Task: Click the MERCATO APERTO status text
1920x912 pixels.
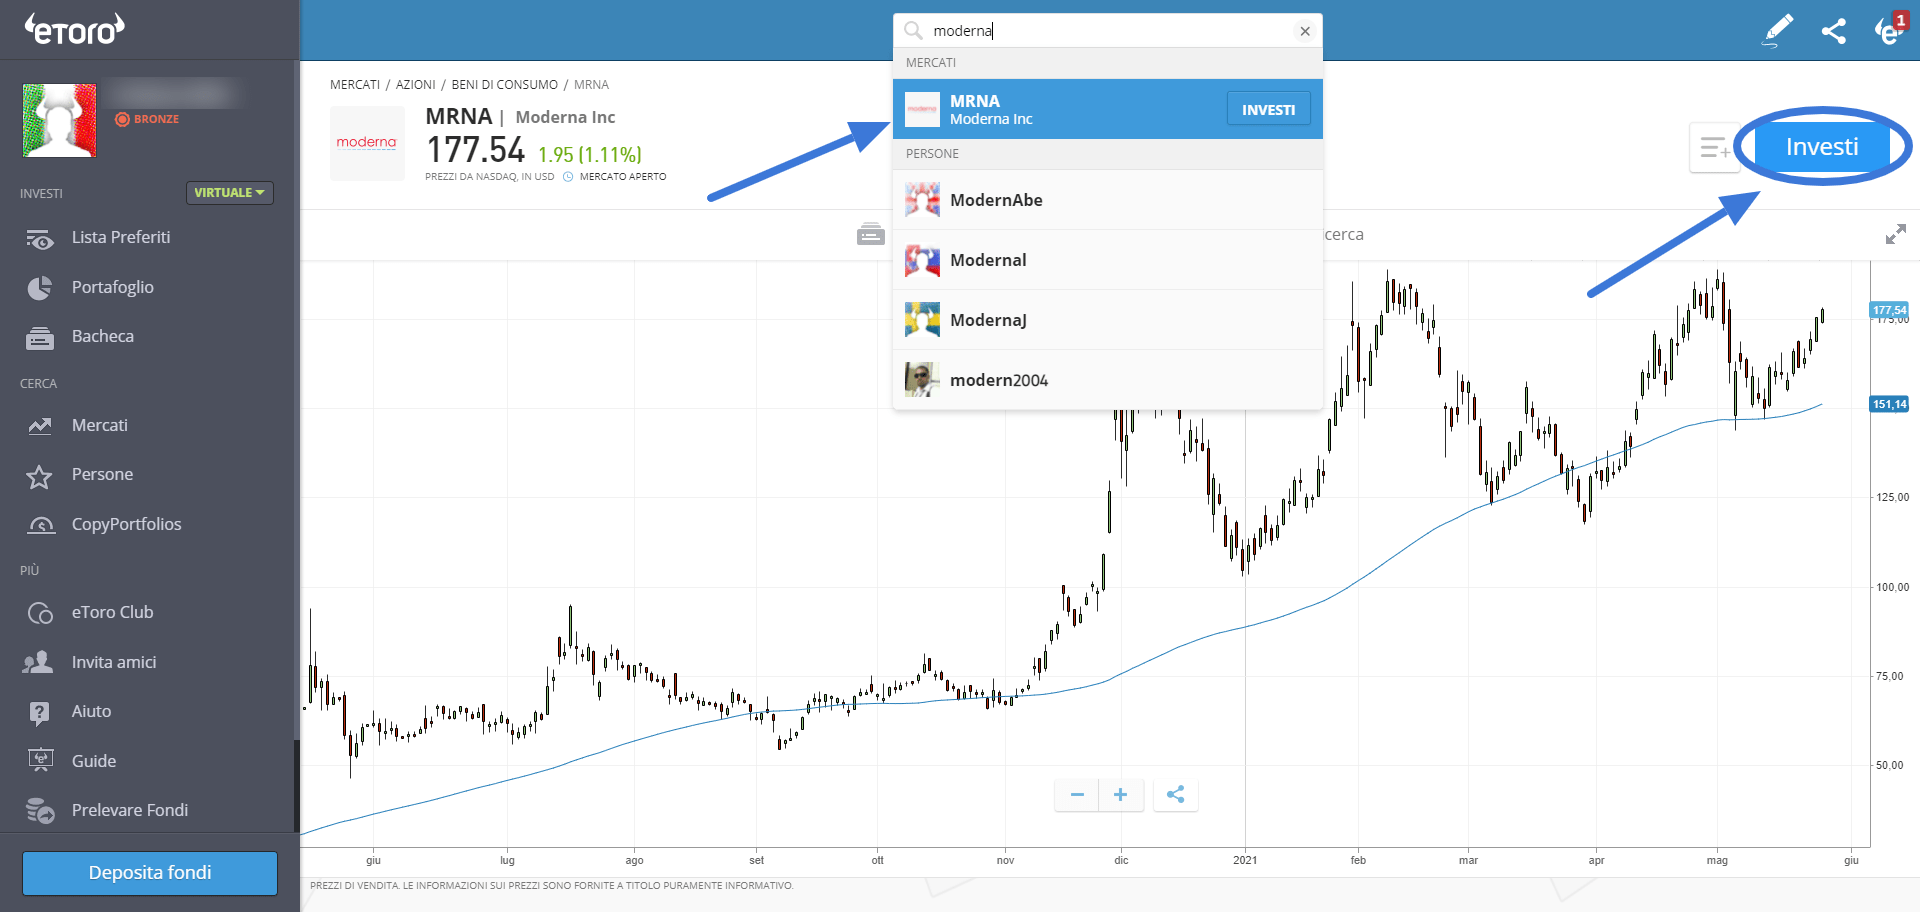Action: click(623, 177)
